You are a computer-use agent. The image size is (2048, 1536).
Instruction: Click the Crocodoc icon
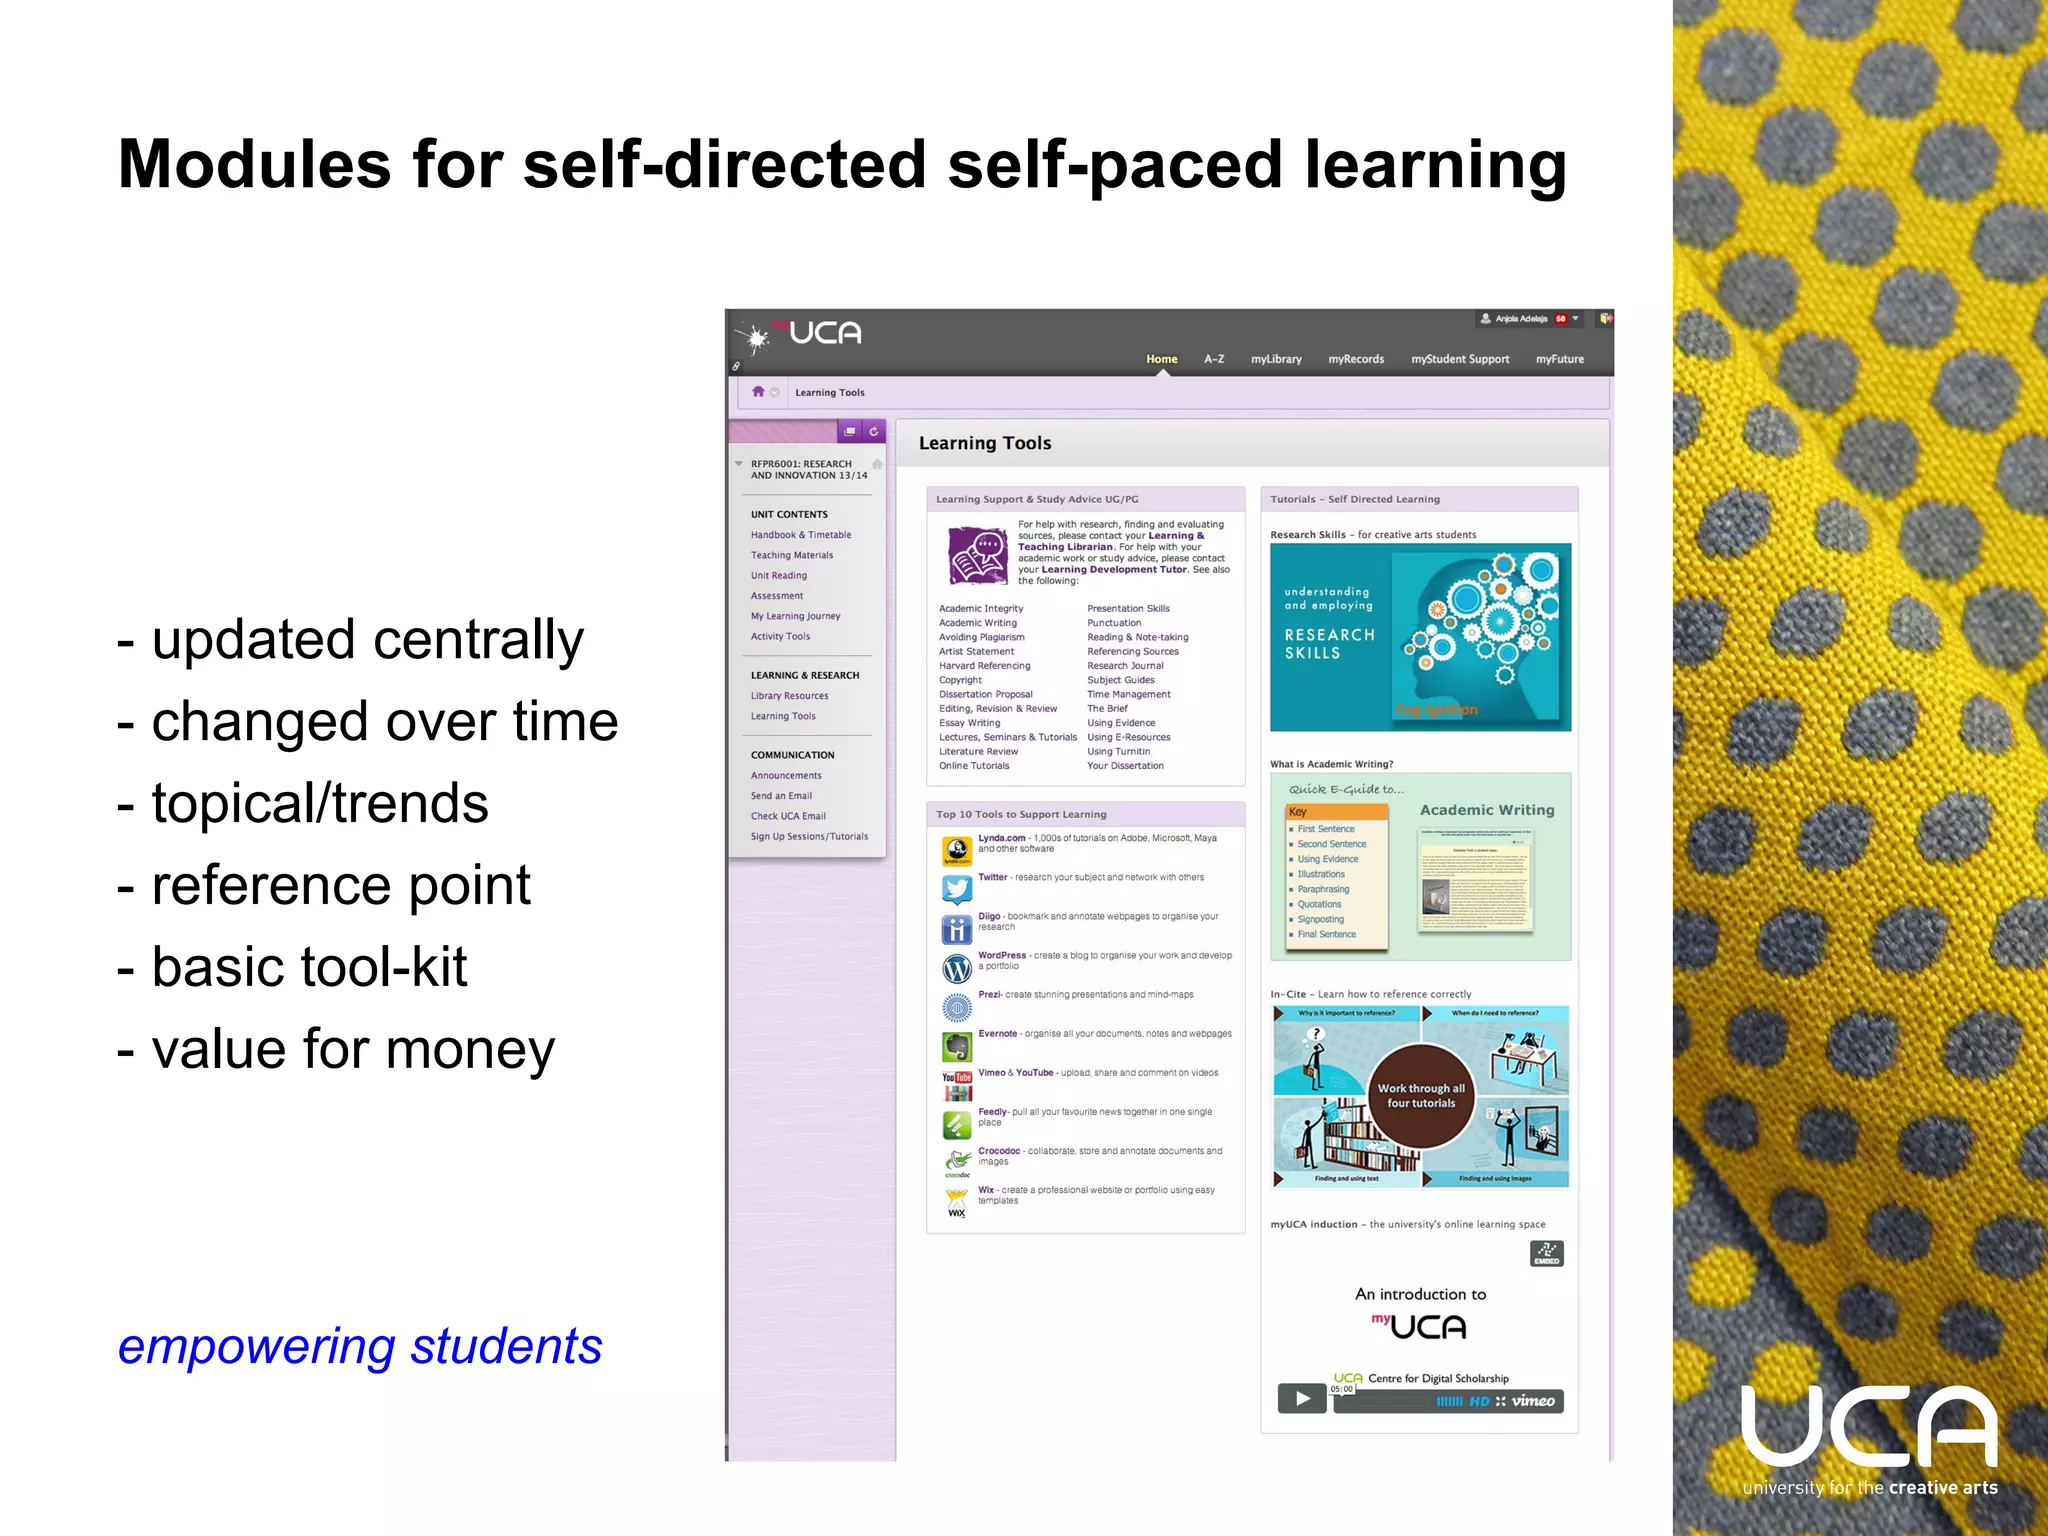(x=957, y=1164)
